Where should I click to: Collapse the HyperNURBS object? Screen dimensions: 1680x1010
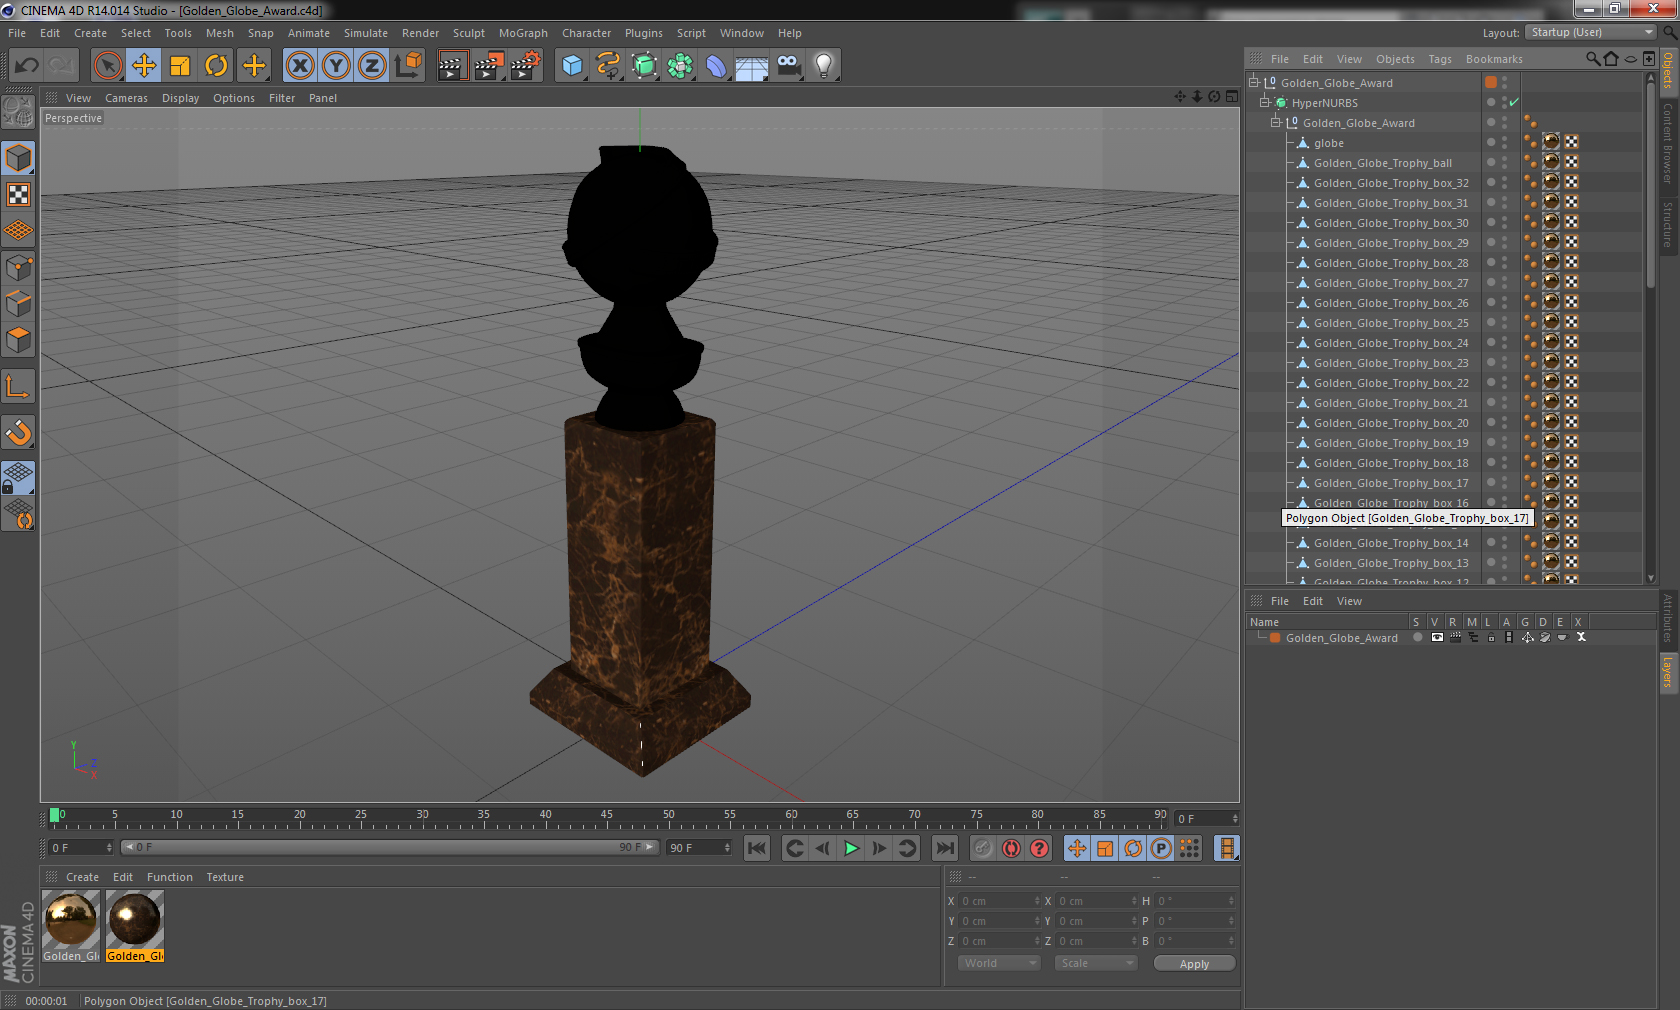1265,102
